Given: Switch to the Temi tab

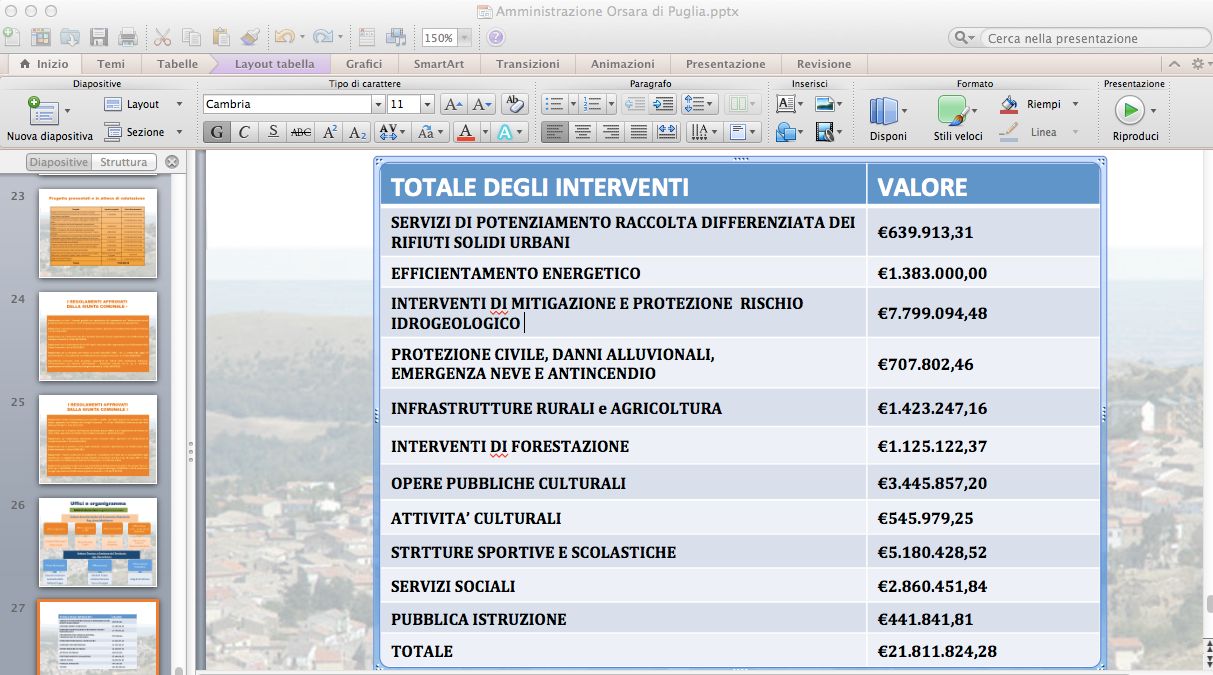Looking at the screenshot, I should coord(111,64).
